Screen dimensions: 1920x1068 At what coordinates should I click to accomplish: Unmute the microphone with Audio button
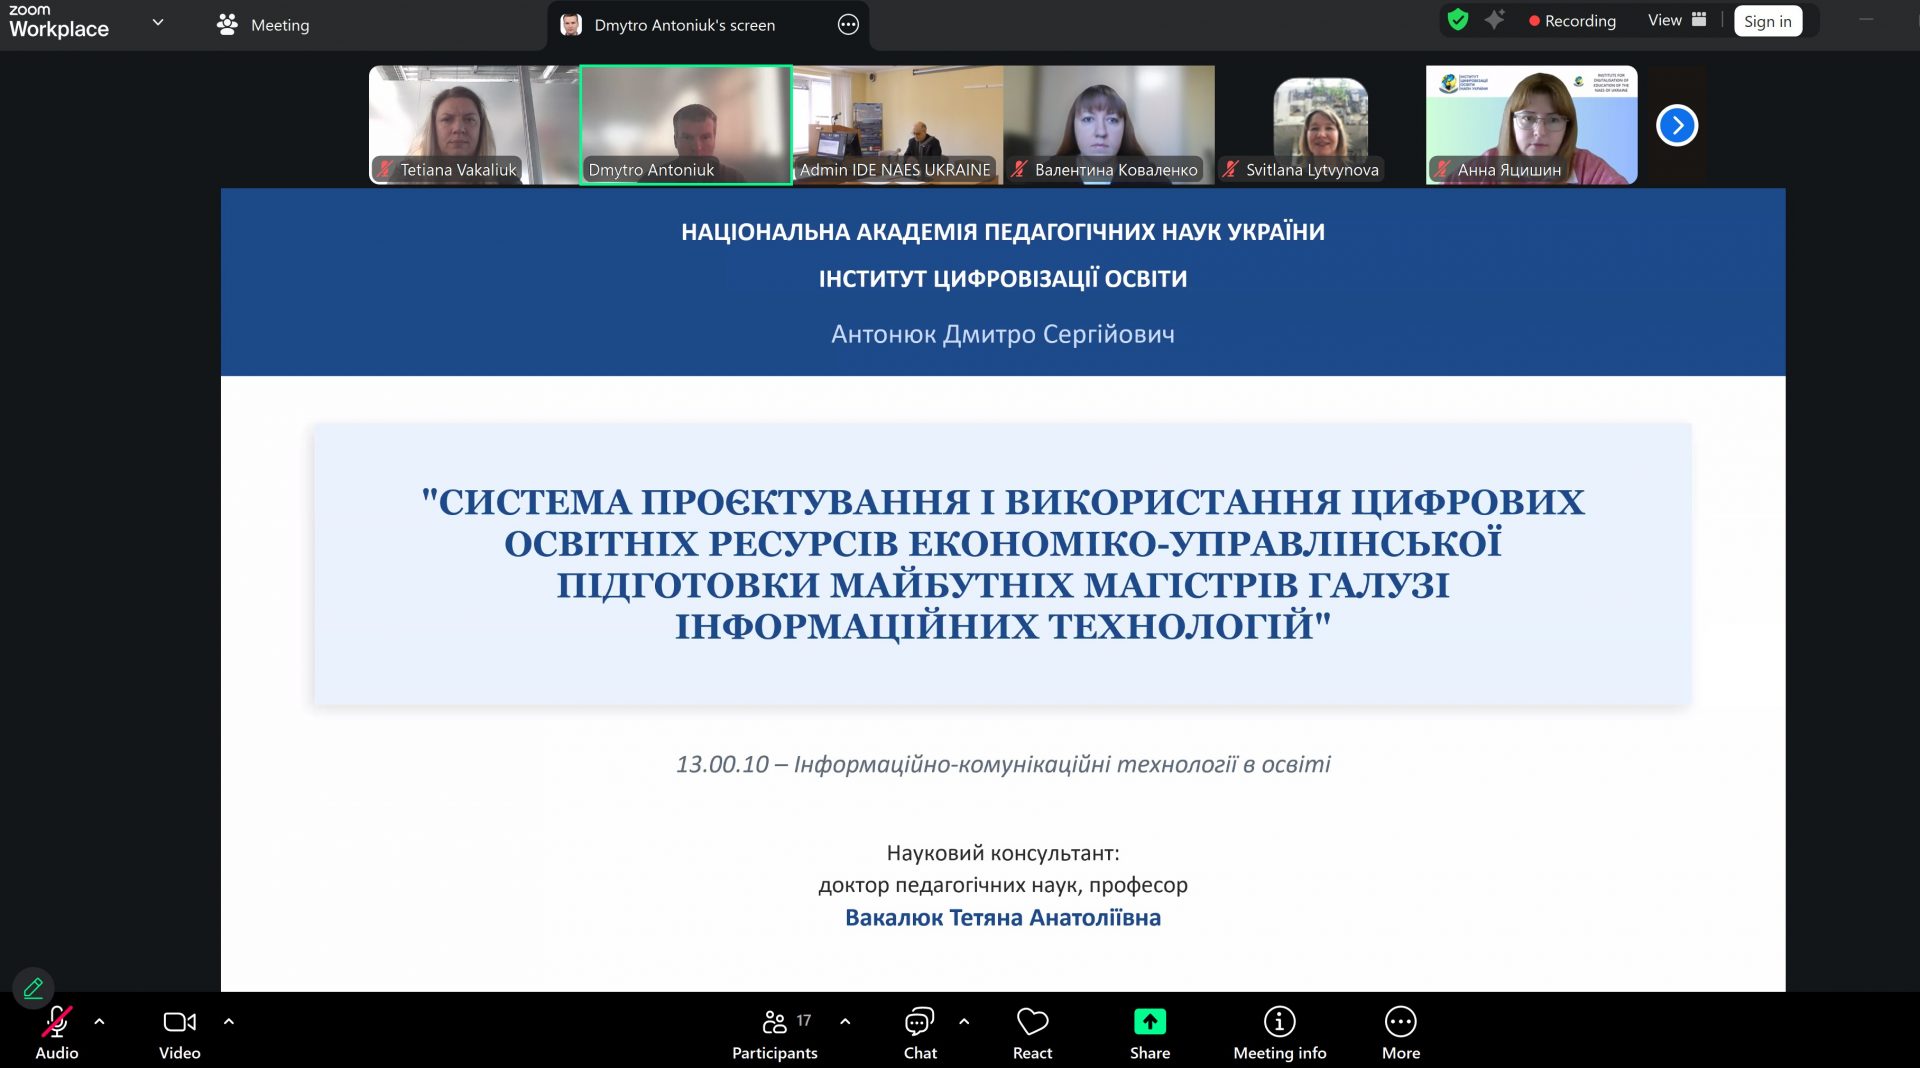56,1033
